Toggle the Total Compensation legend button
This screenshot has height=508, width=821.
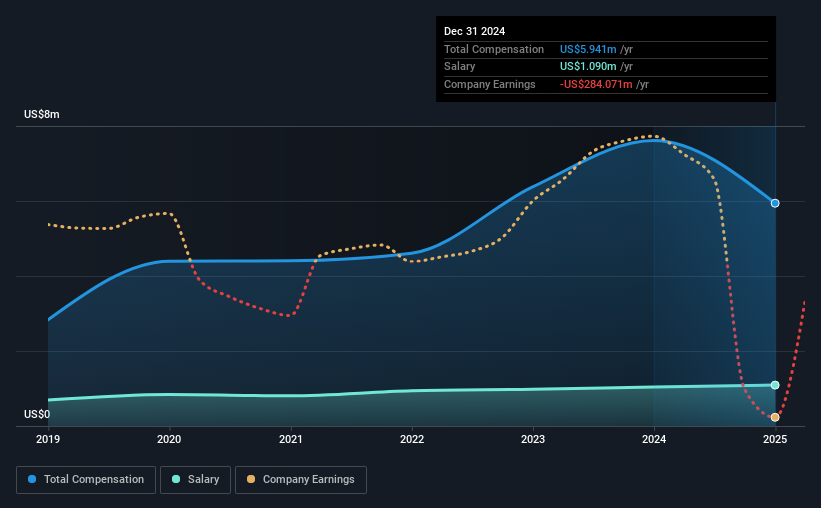pyautogui.click(x=86, y=480)
